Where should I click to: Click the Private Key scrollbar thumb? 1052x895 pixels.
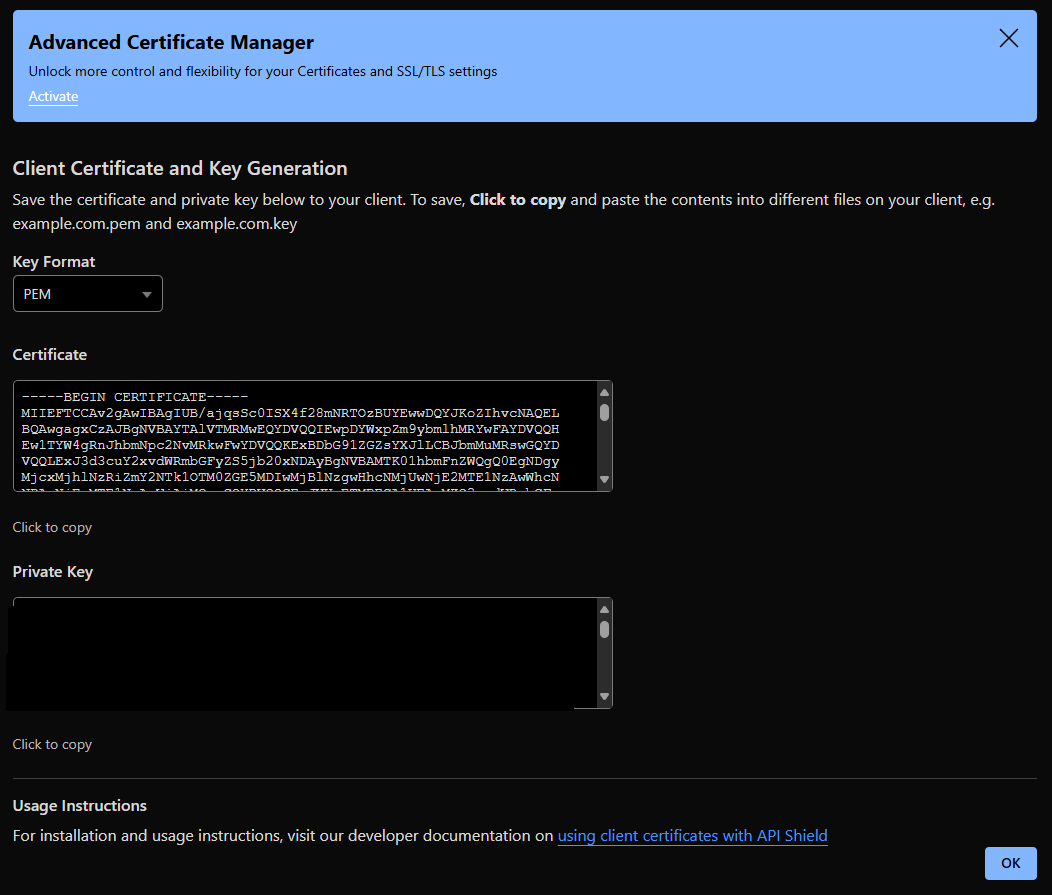(604, 629)
